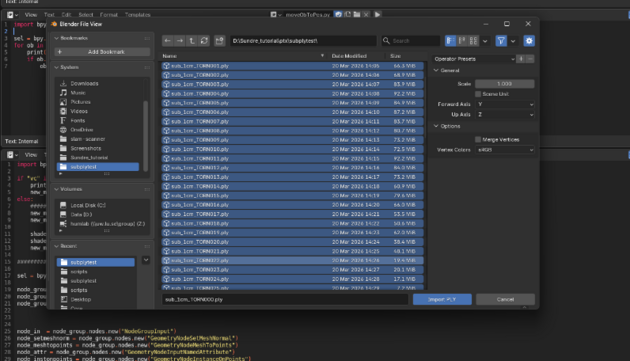Go up to parent directory
Viewport: 630px width, 361px height.
(x=192, y=41)
